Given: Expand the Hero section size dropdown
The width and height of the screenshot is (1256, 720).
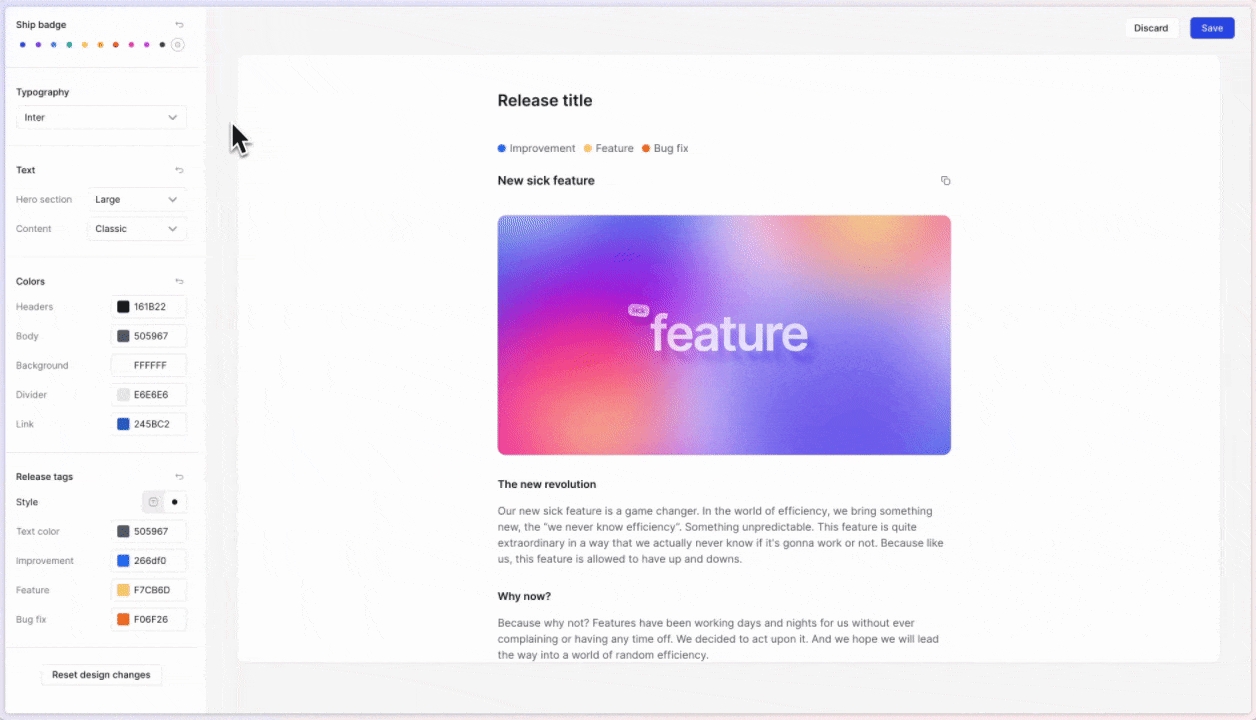Looking at the screenshot, I should pyautogui.click(x=136, y=200).
